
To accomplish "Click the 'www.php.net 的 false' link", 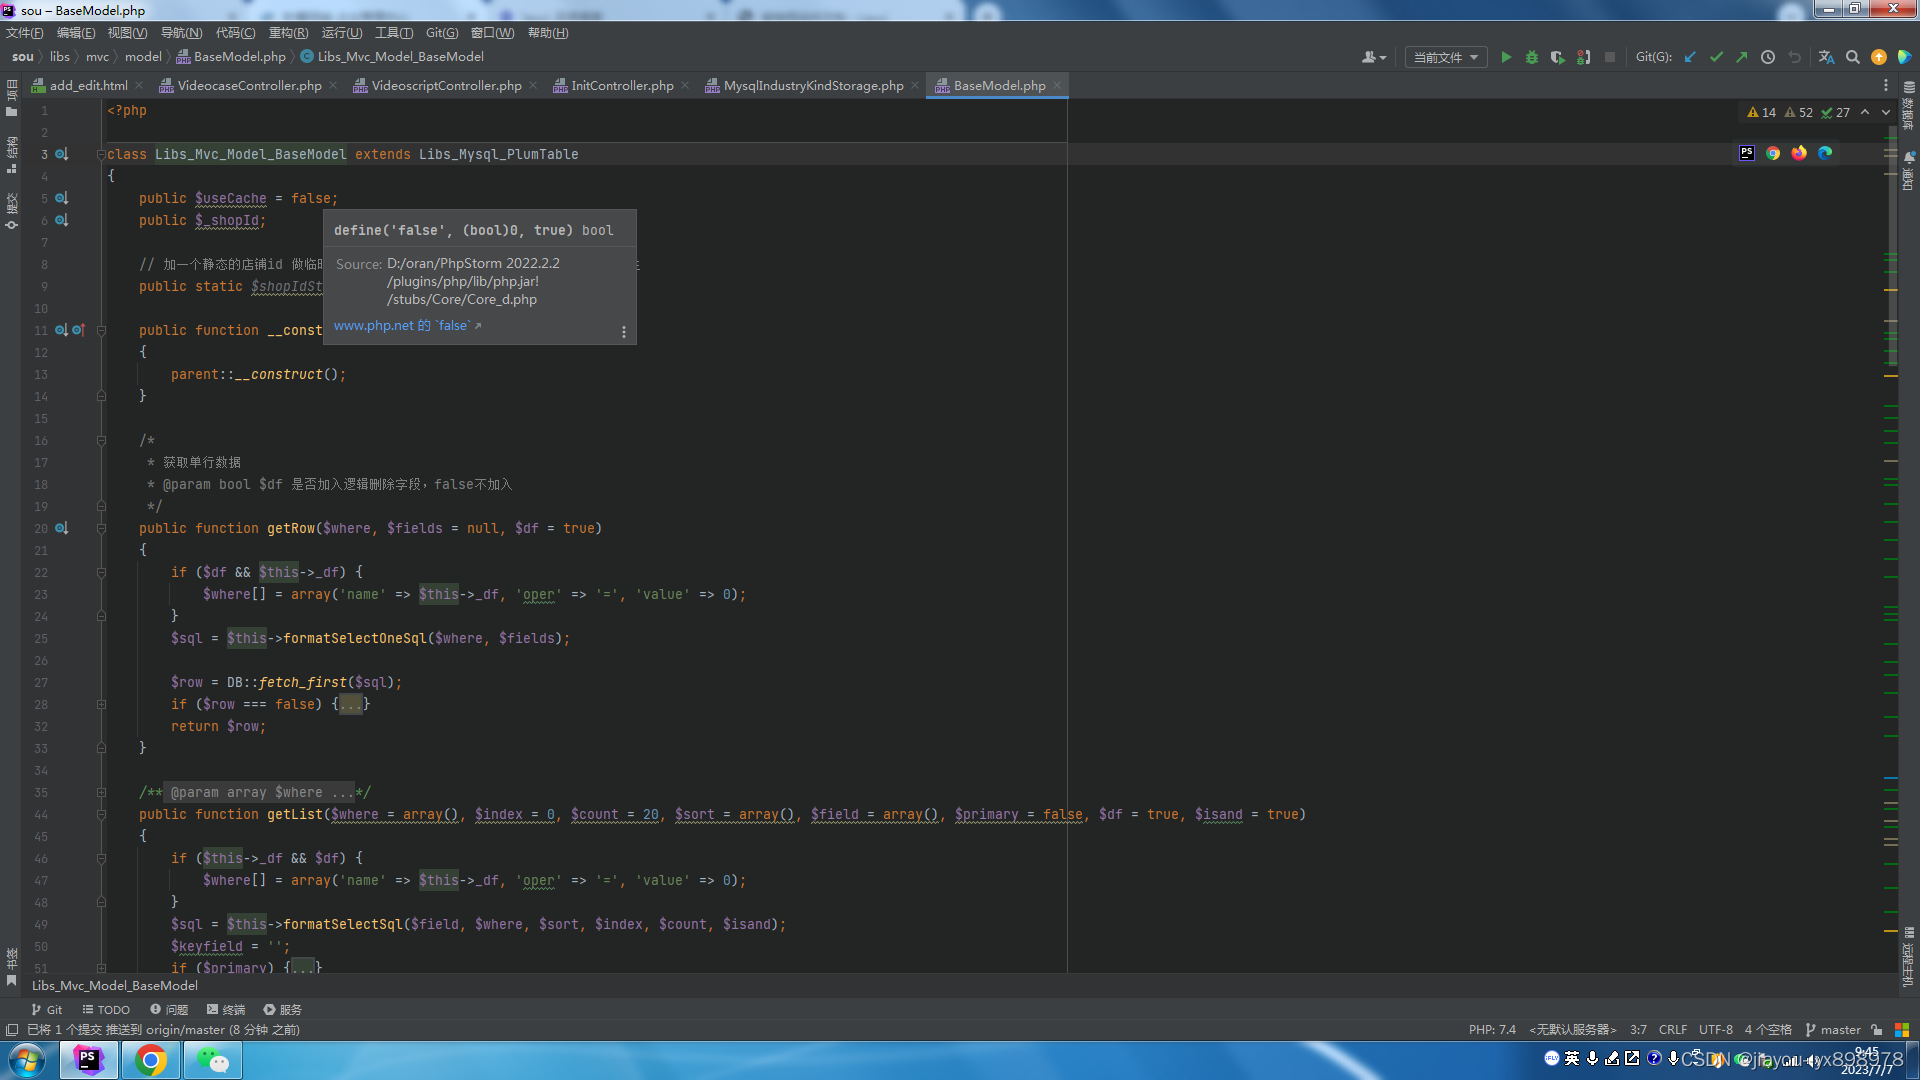I will (401, 326).
